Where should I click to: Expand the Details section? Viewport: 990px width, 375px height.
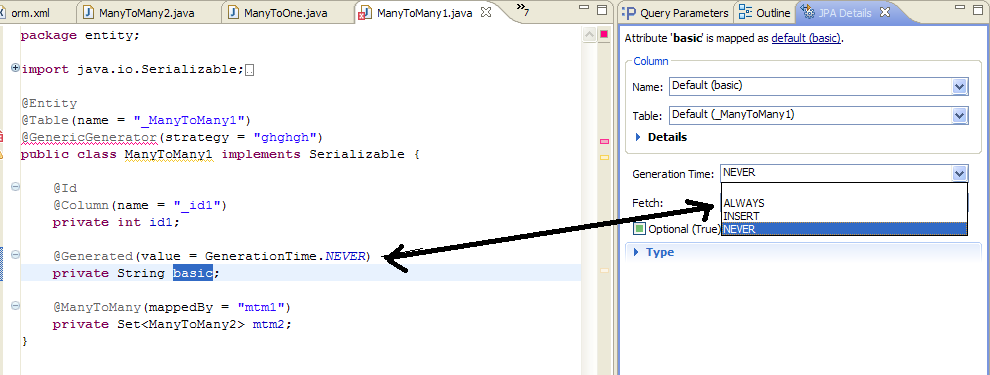click(x=638, y=137)
